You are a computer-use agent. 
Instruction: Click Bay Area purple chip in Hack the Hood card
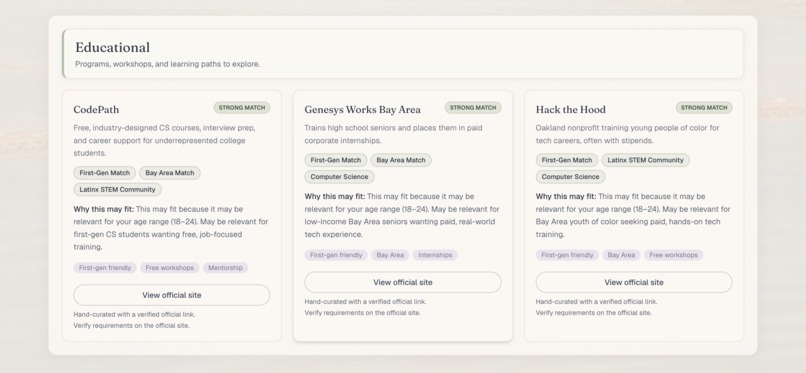[x=621, y=255]
